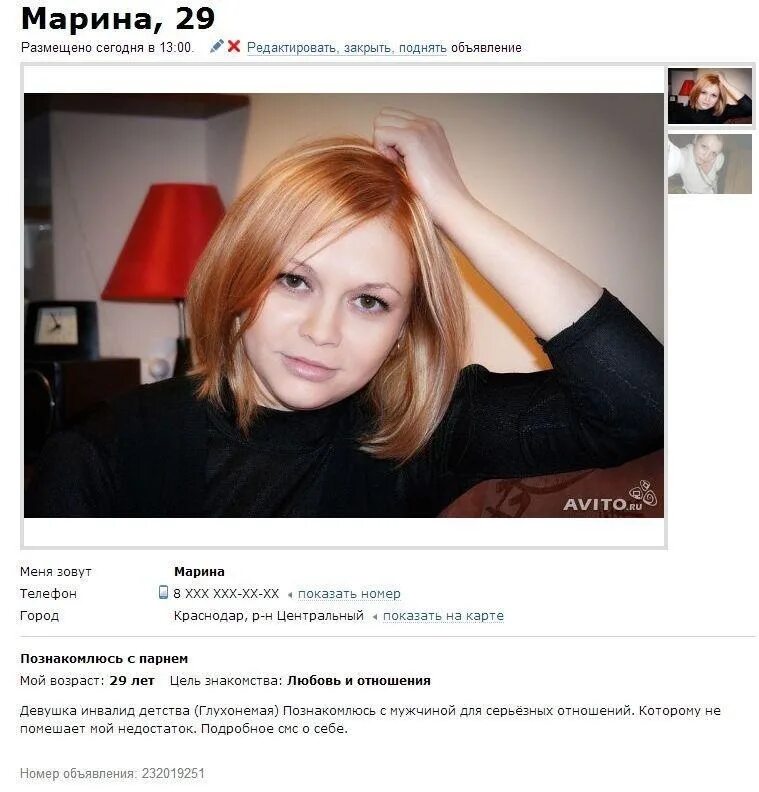Choose the "поднять" link to bump listing
Viewport: 759px width, 792px height.
pos(423,47)
